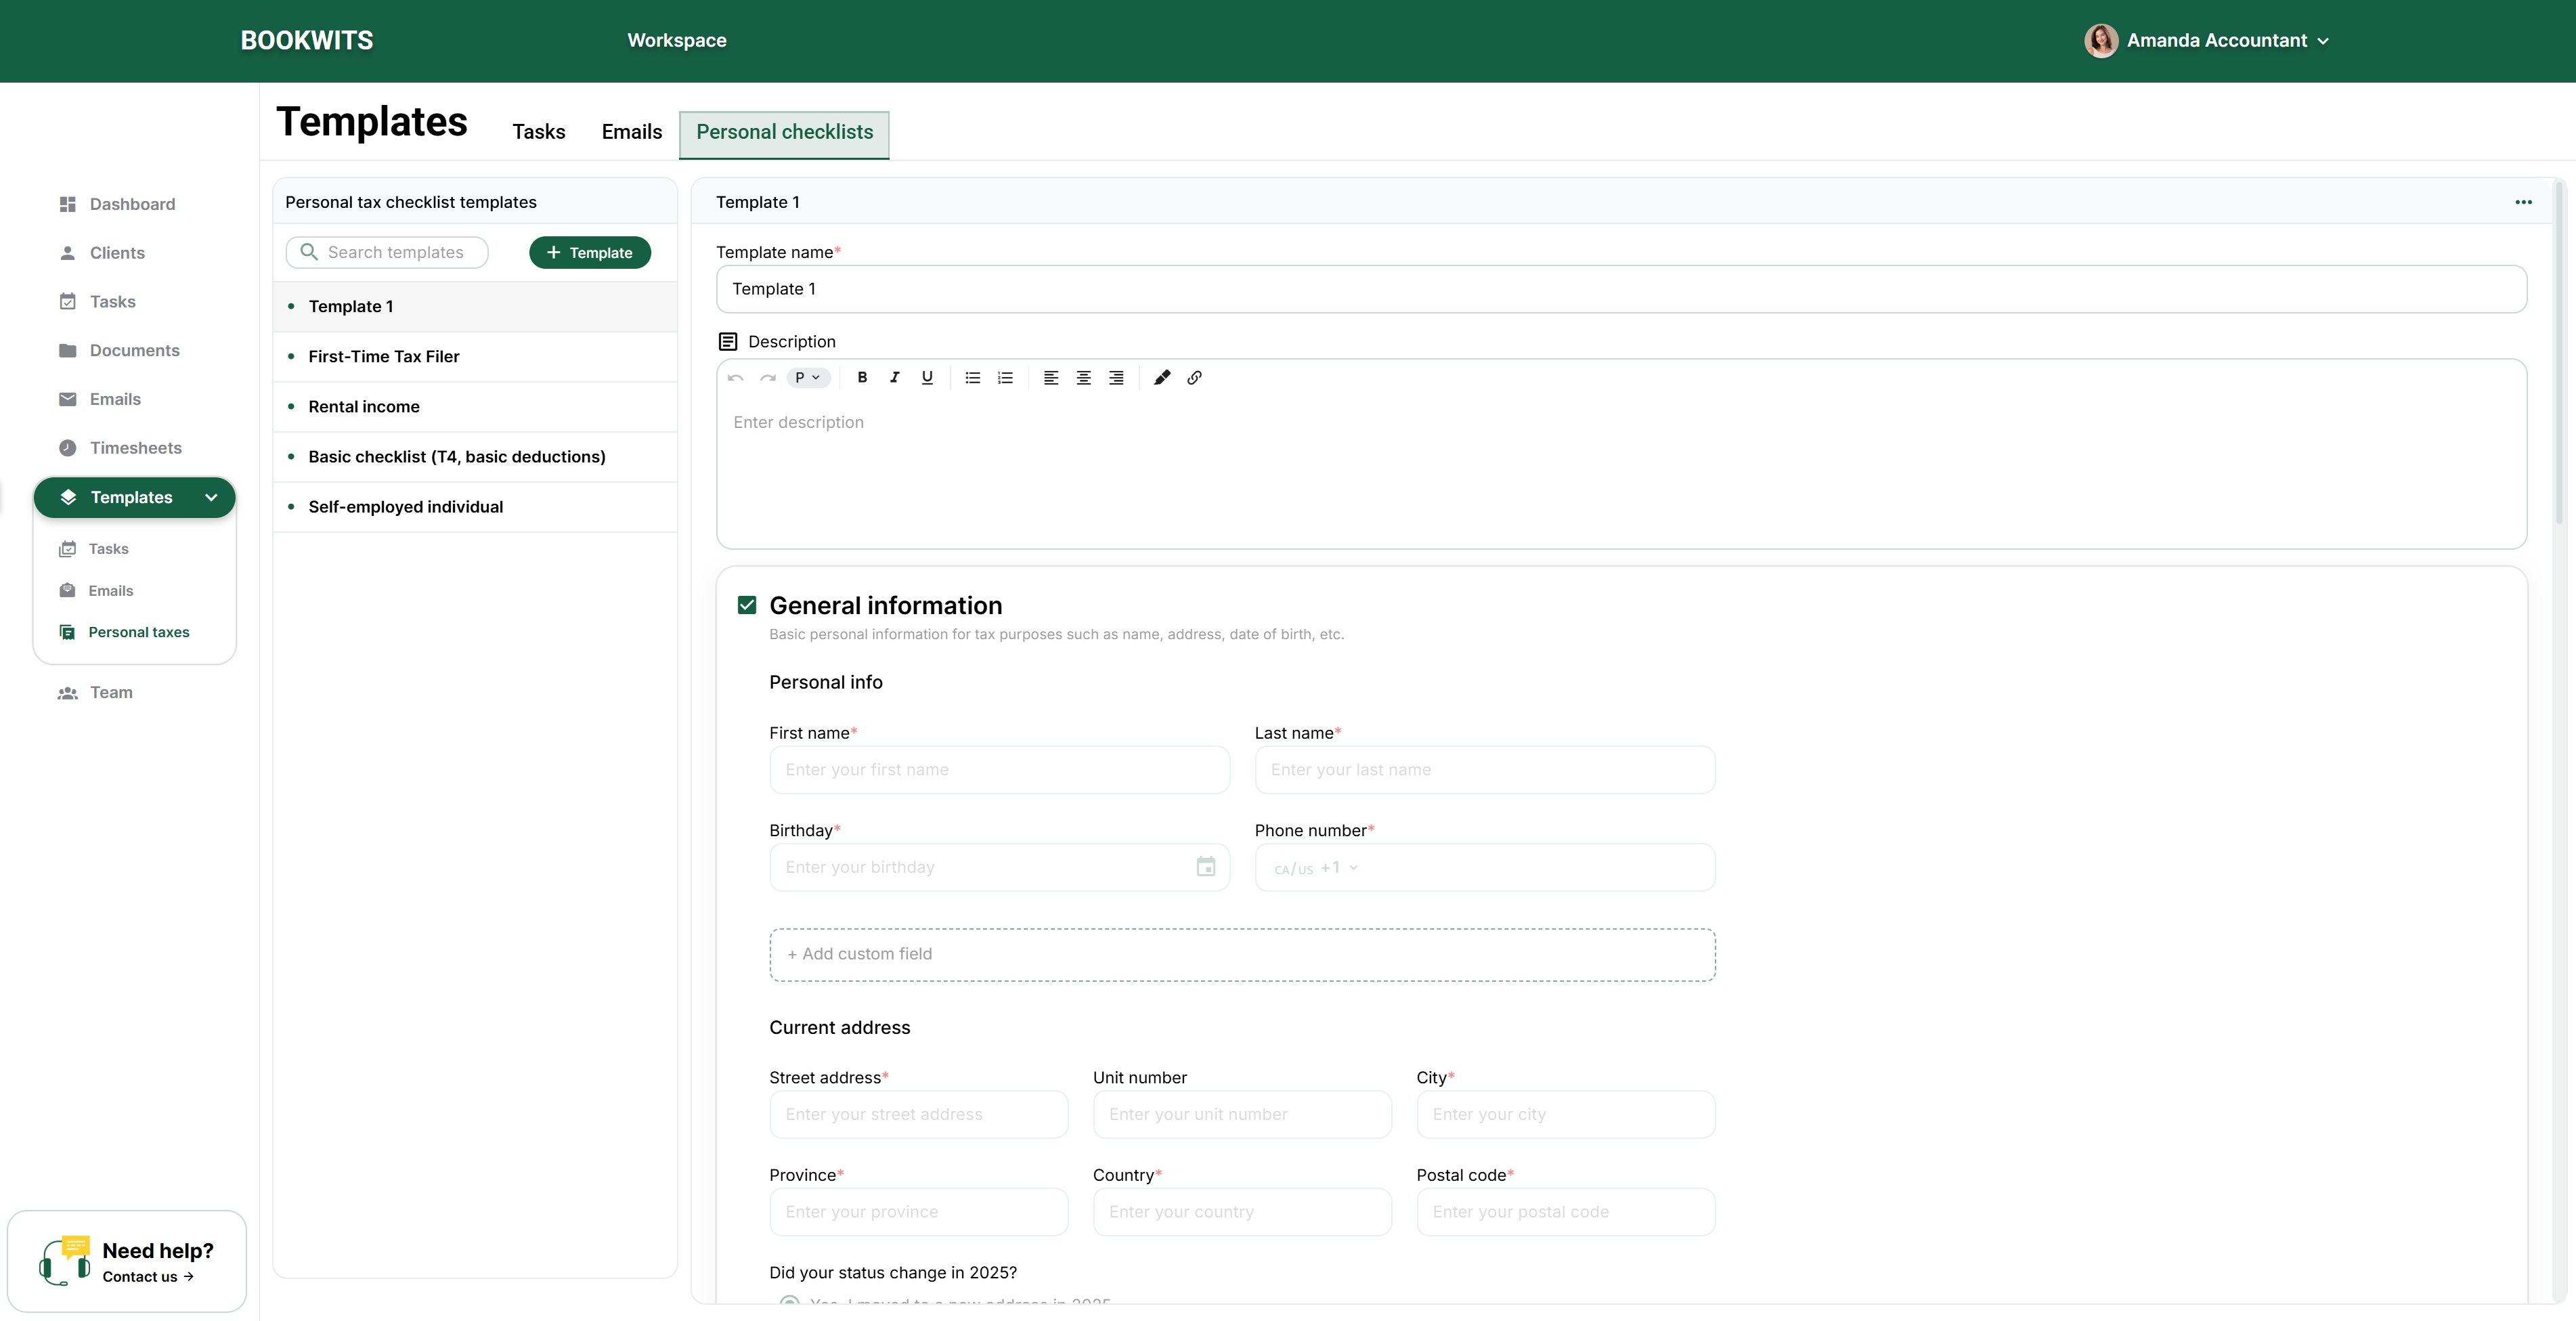Switch to the Emails templates tab
The width and height of the screenshot is (2576, 1321).
631,132
